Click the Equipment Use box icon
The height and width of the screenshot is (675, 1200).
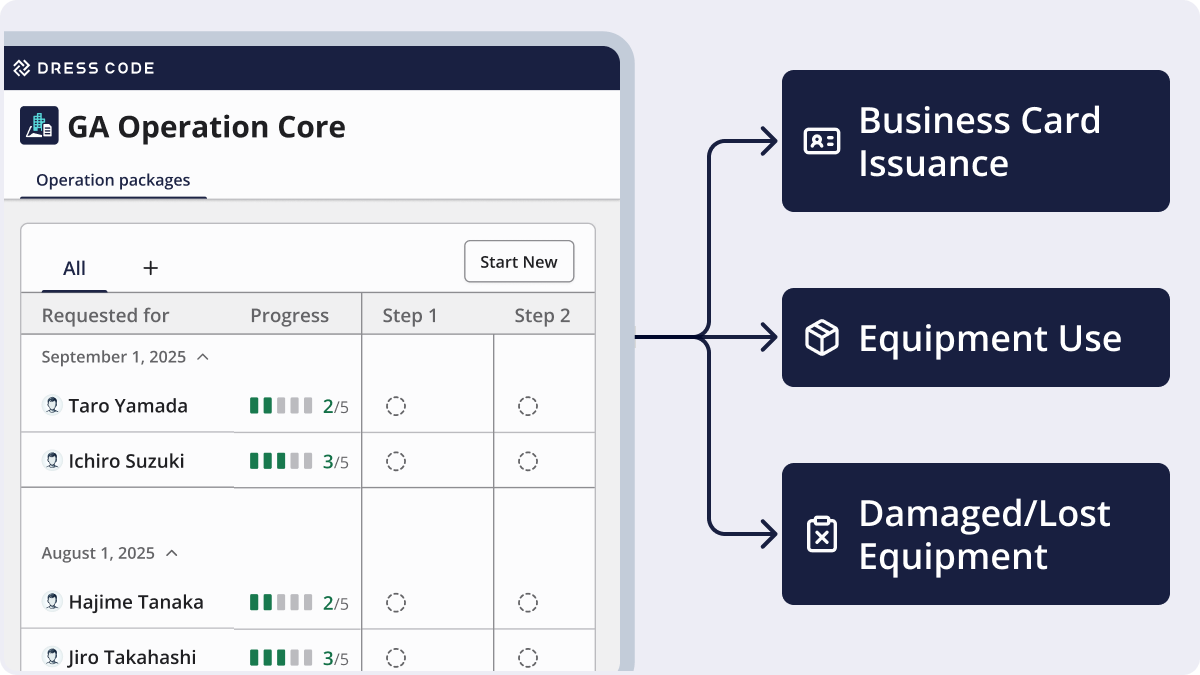(822, 338)
